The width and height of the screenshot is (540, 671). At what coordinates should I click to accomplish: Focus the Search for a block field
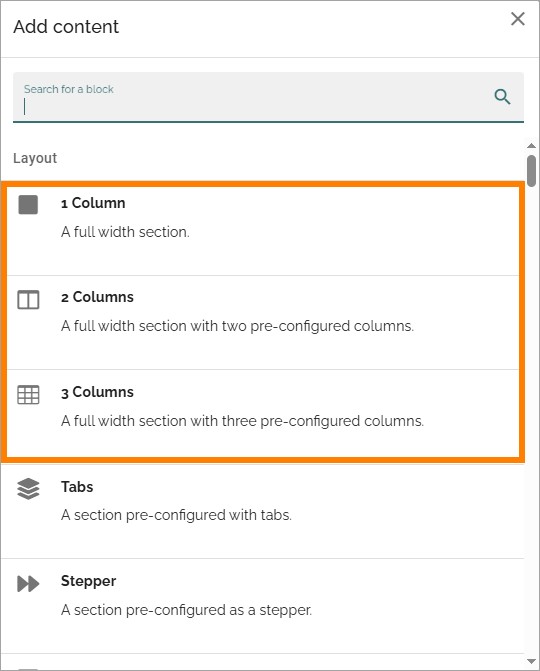pyautogui.click(x=268, y=97)
